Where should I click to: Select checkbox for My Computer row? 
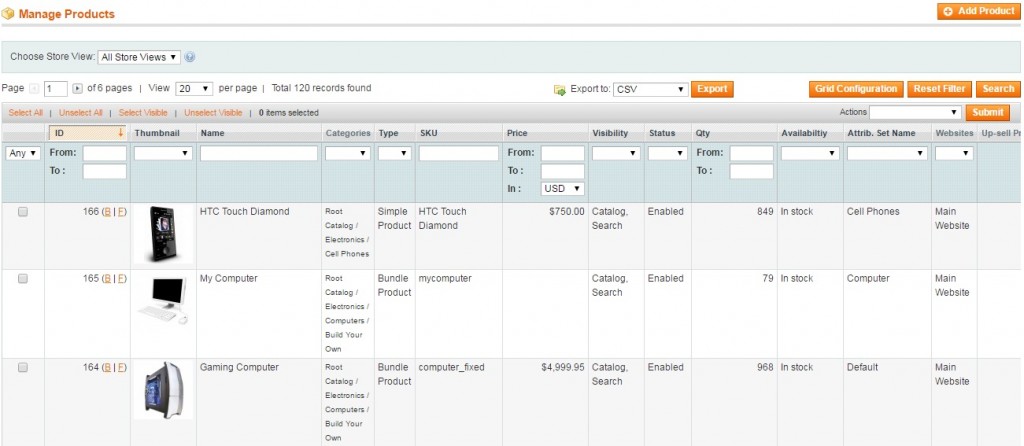click(x=23, y=279)
